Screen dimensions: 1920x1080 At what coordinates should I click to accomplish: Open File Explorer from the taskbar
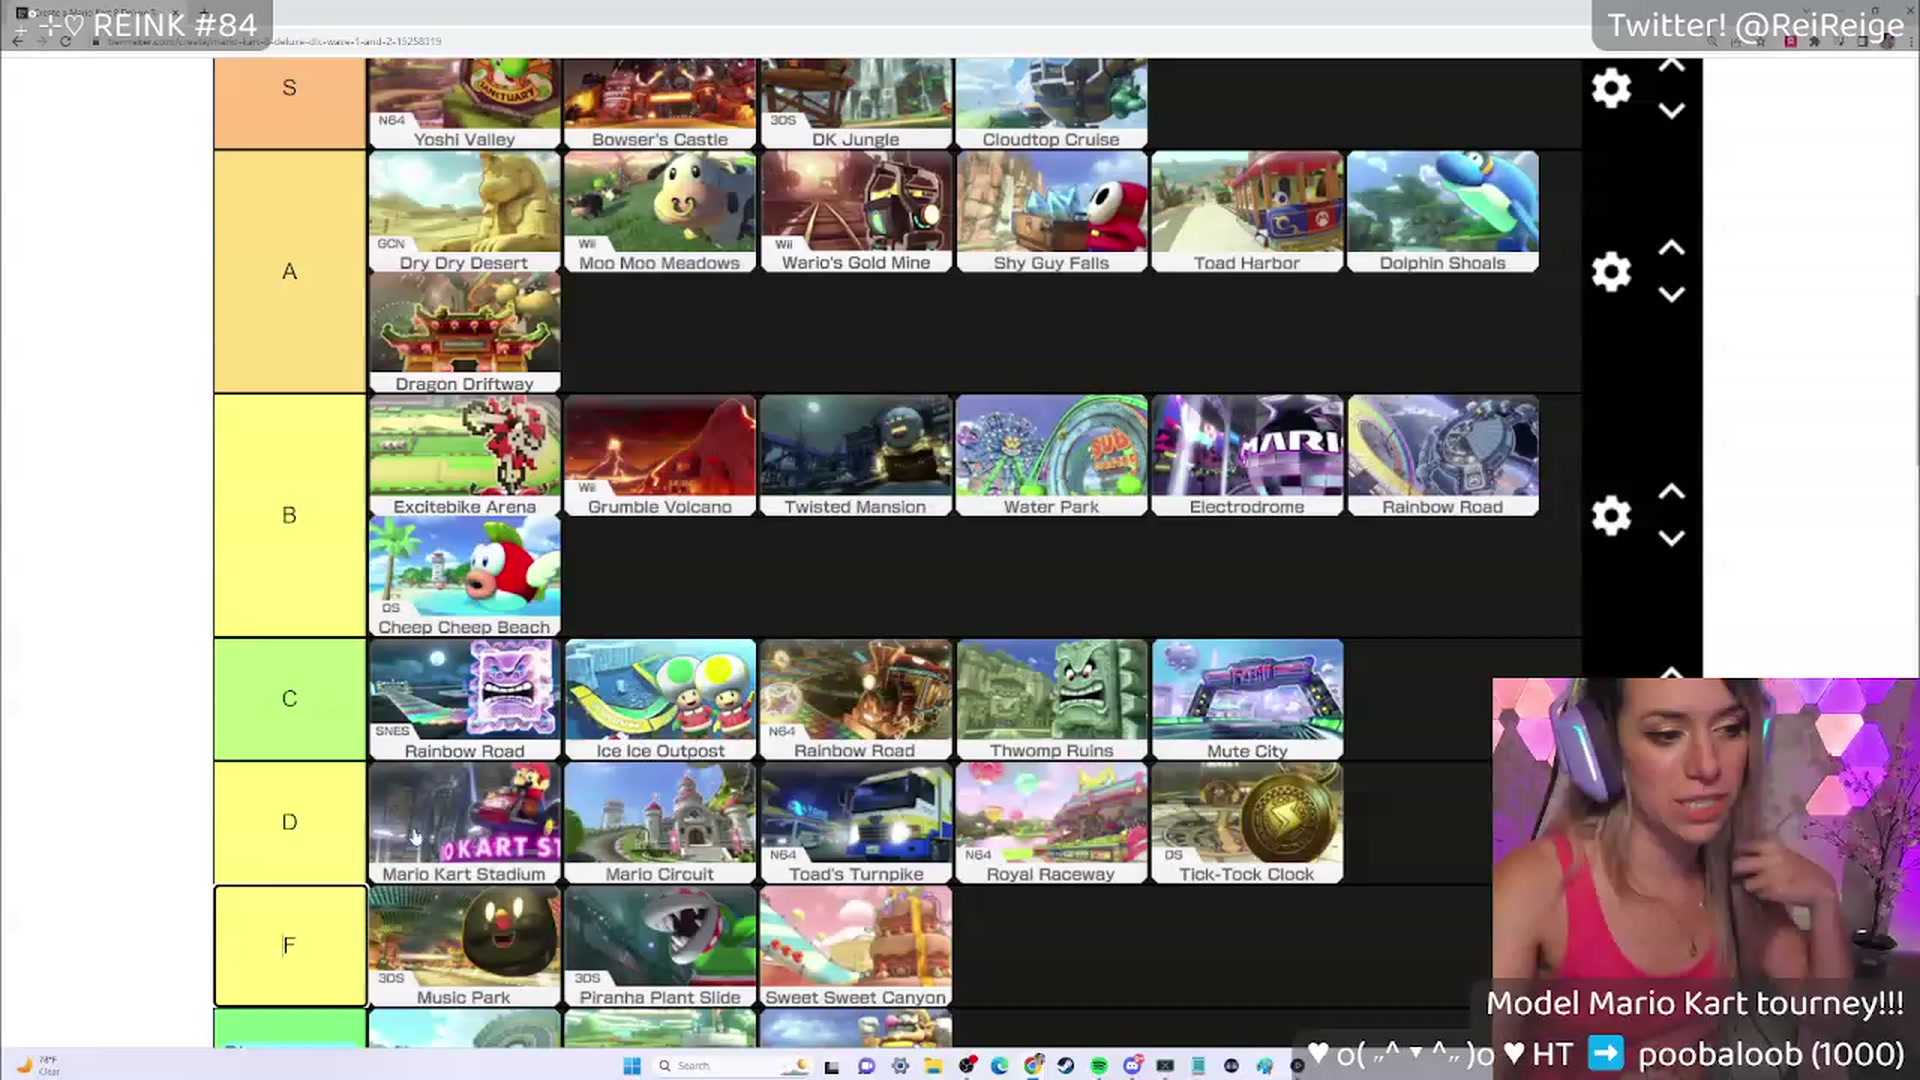(x=933, y=1066)
